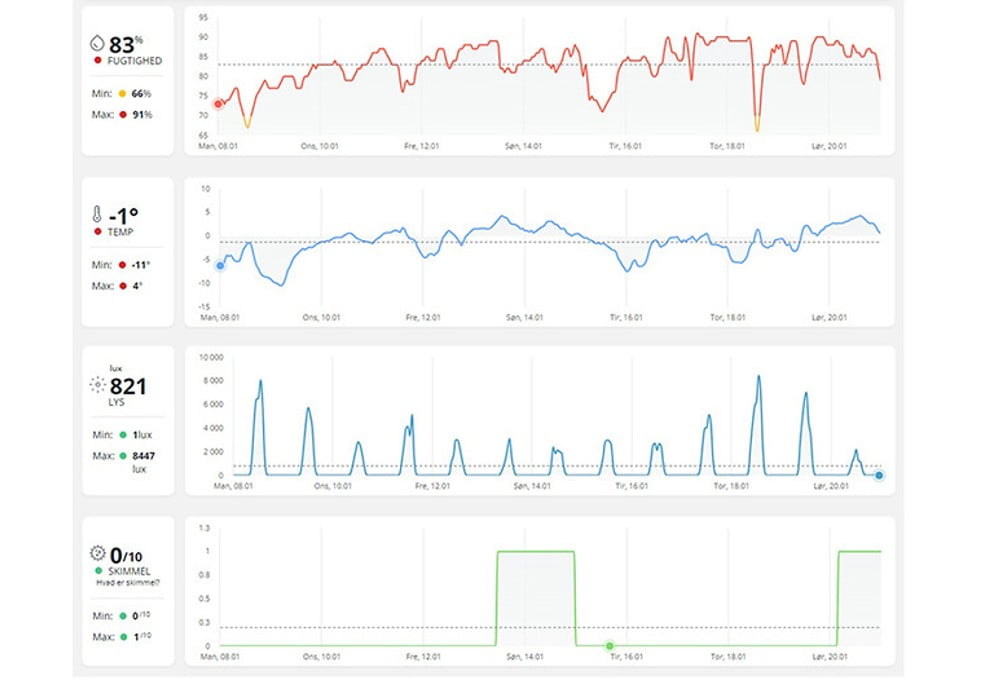Select the red marker on the humidity chart
Image resolution: width=1000 pixels, height=684 pixels.
(x=219, y=103)
